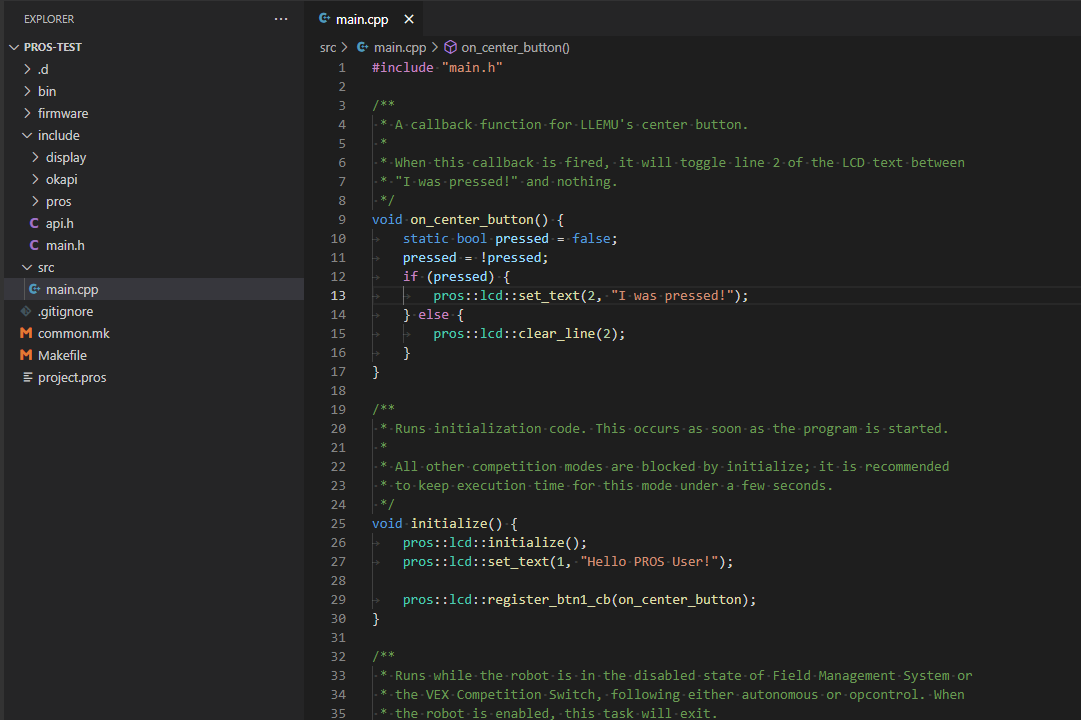This screenshot has width=1081, height=720.
Task: Click the Makefile M icon in Explorer
Action: pos(26,355)
